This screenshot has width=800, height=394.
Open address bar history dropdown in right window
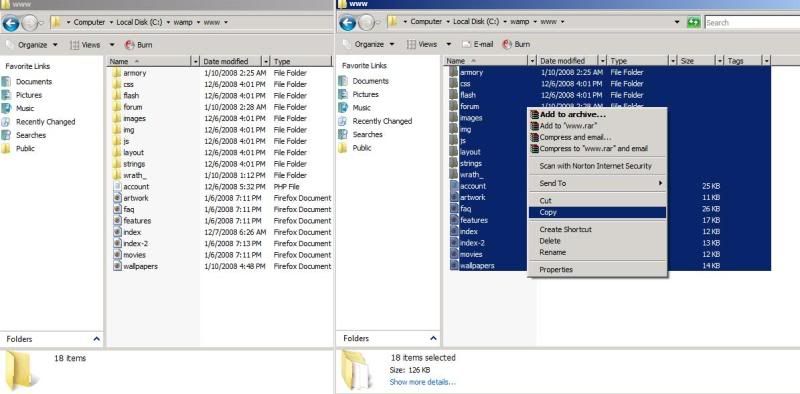tap(678, 22)
